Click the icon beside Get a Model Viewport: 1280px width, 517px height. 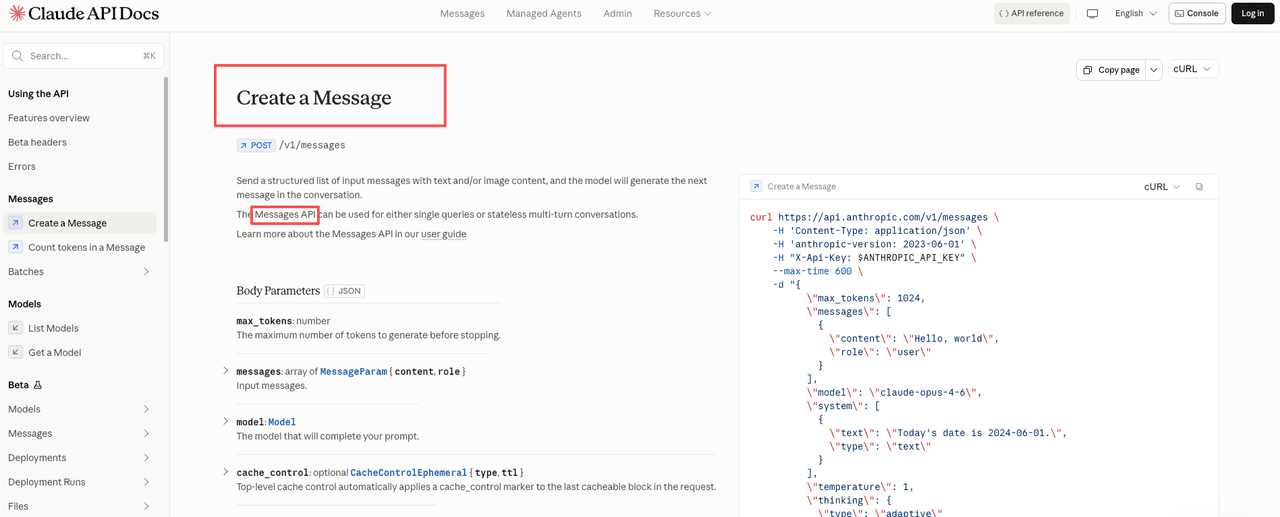coord(15,352)
